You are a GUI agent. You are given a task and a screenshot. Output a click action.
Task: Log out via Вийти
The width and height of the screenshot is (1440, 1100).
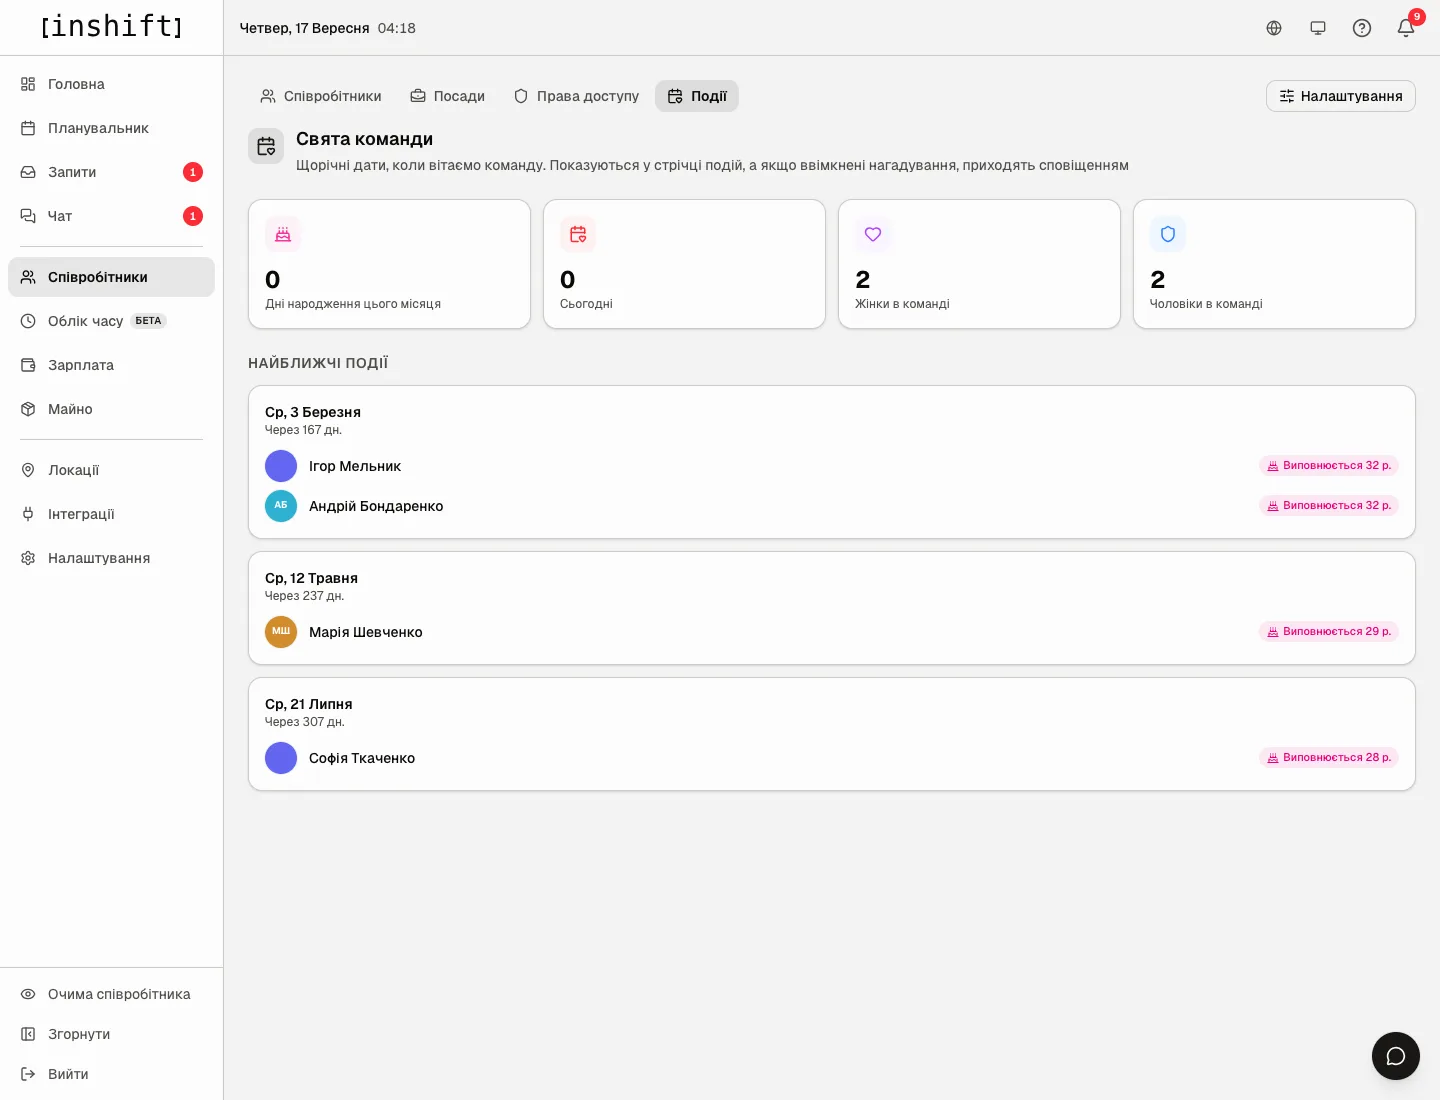(x=111, y=1074)
